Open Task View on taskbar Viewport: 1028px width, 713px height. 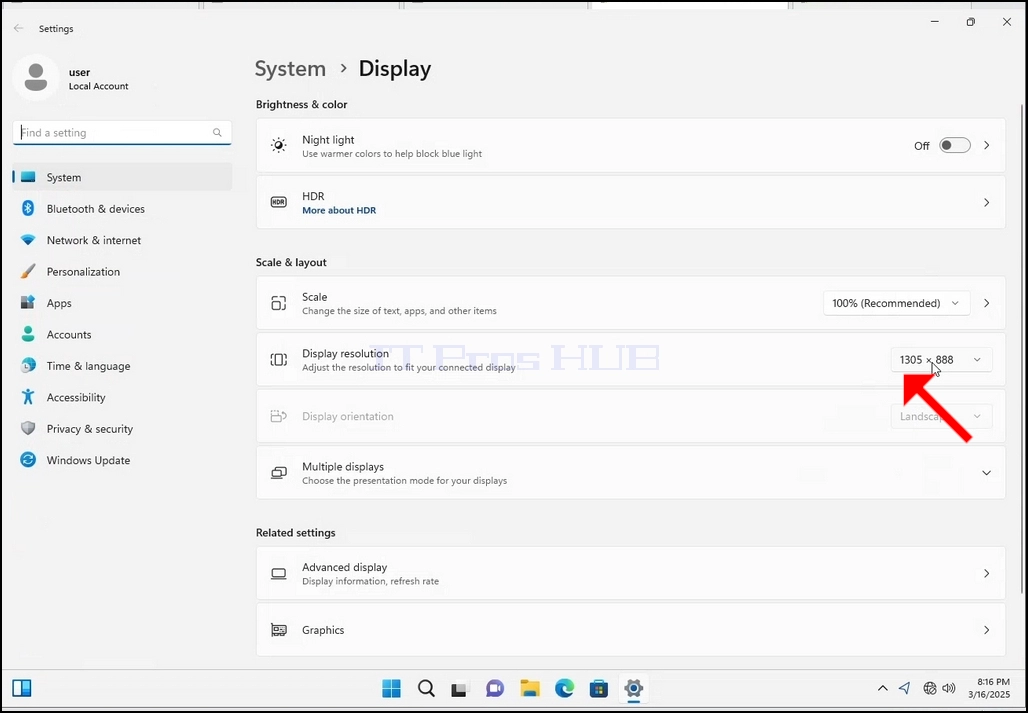(x=460, y=689)
